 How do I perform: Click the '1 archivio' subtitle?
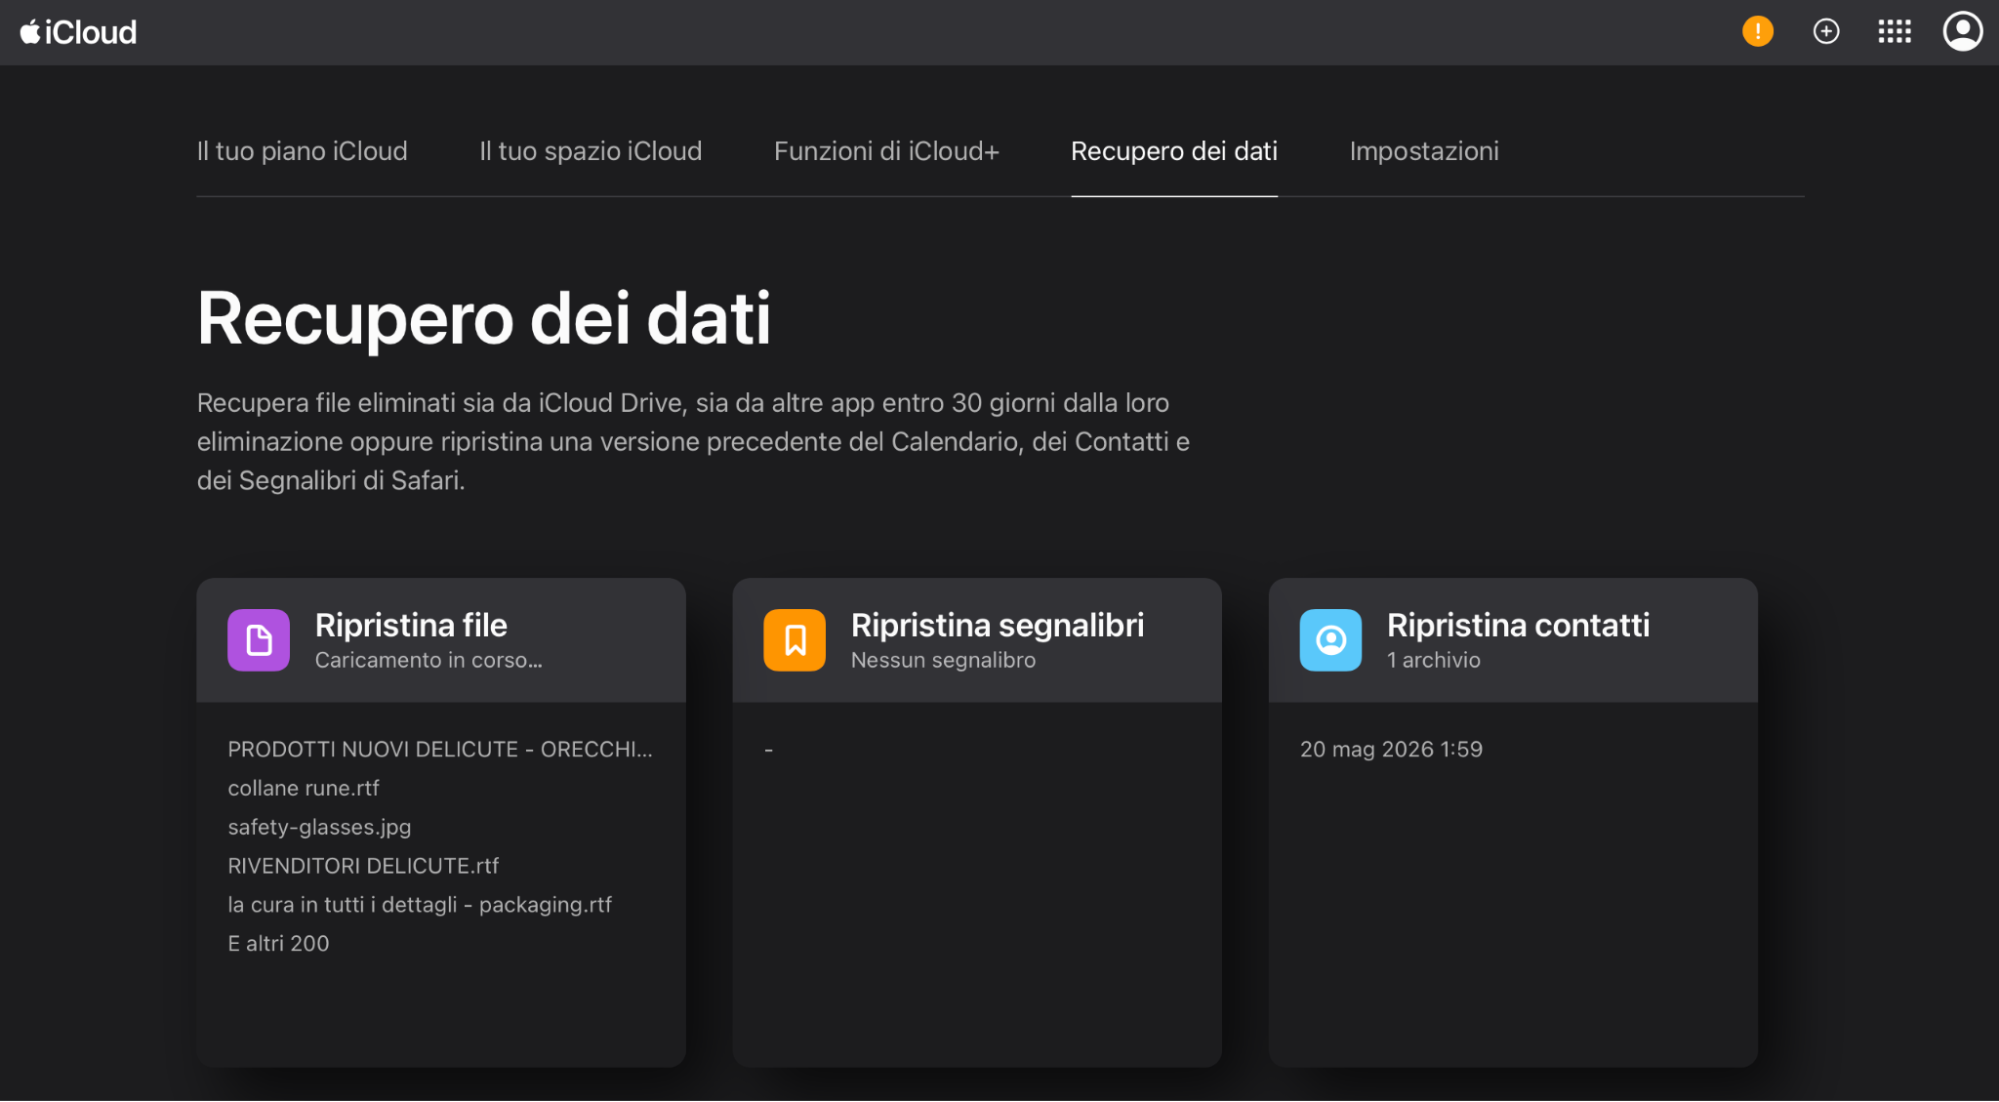(1433, 660)
